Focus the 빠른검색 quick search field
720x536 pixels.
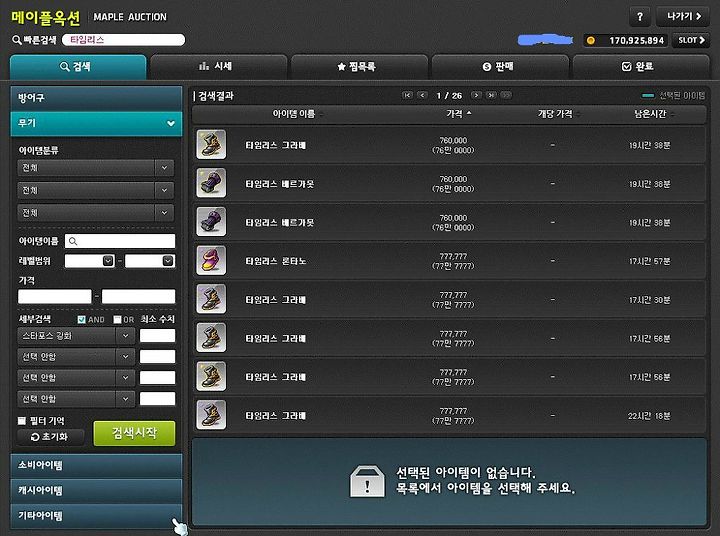[x=124, y=40]
